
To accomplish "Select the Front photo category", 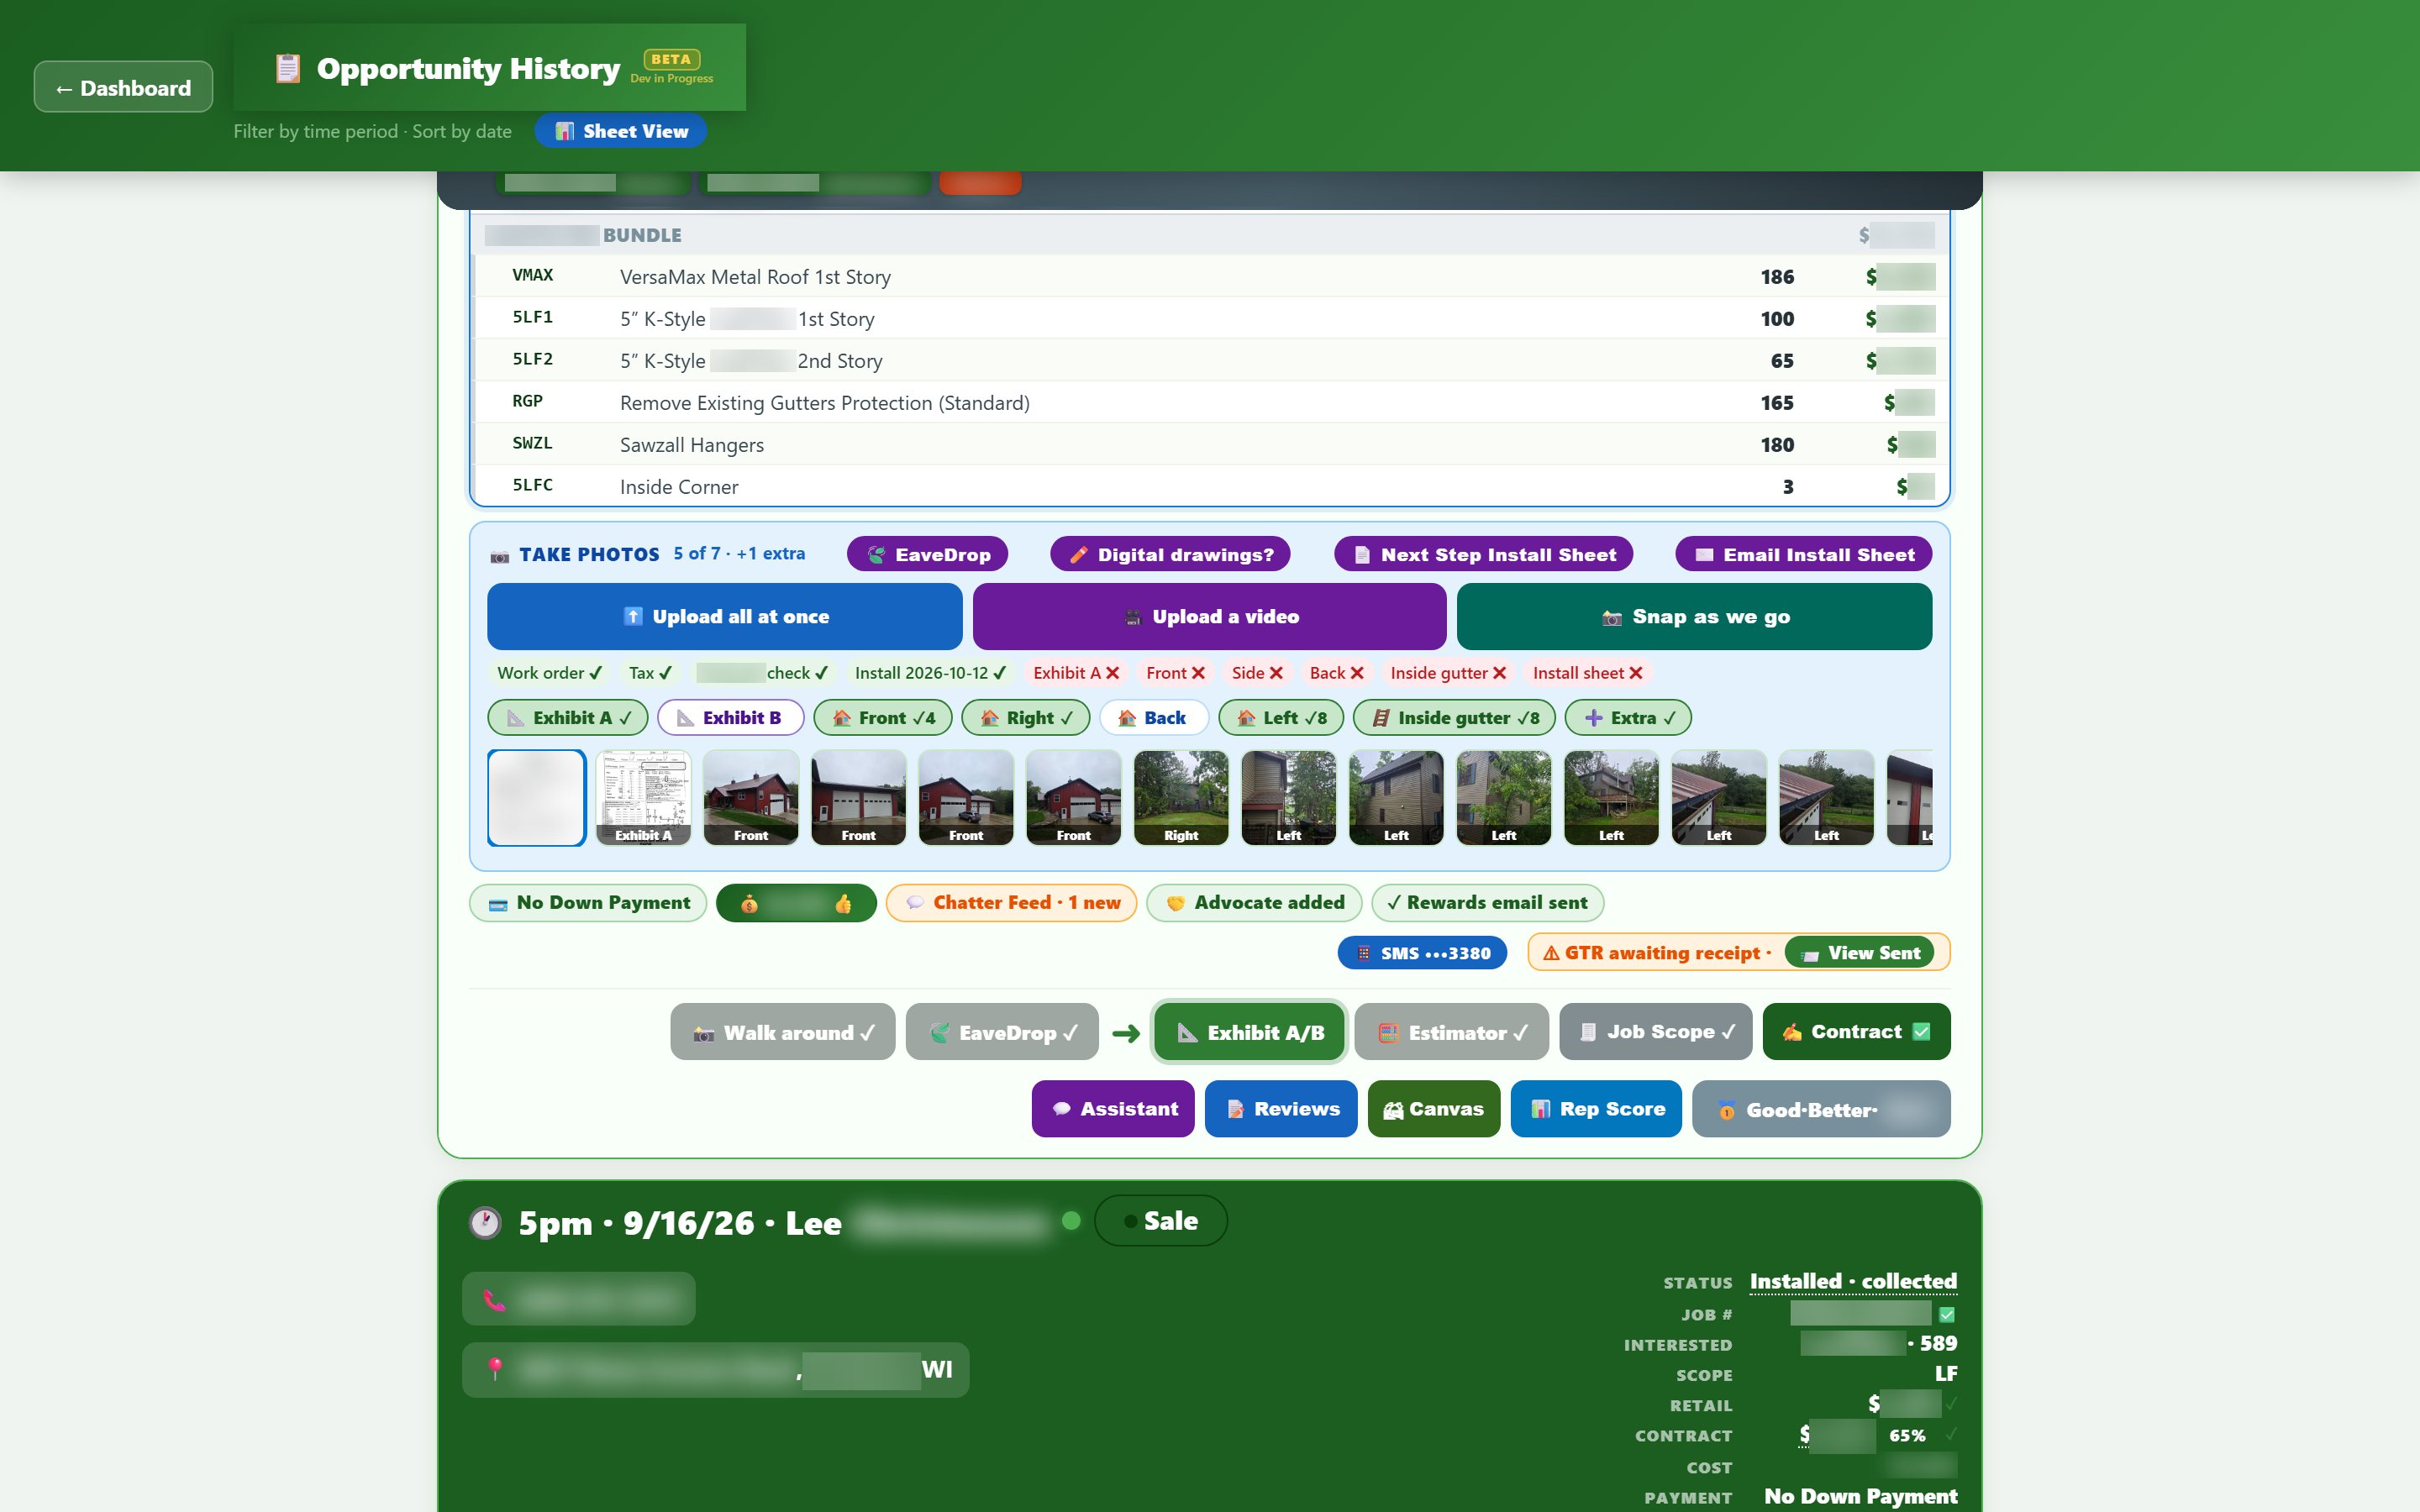I will 883,717.
